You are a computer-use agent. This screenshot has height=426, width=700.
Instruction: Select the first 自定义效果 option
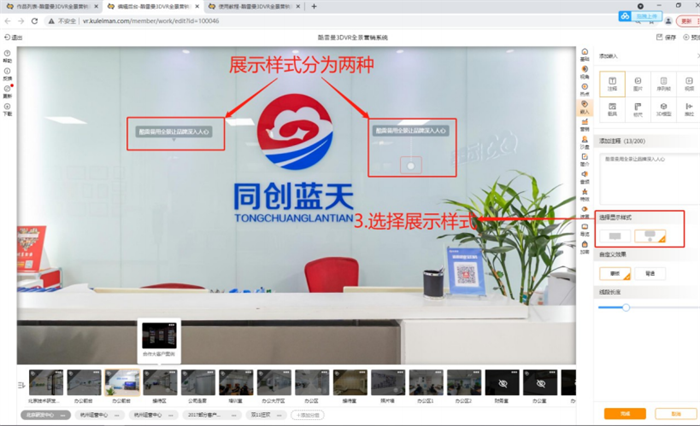615,273
